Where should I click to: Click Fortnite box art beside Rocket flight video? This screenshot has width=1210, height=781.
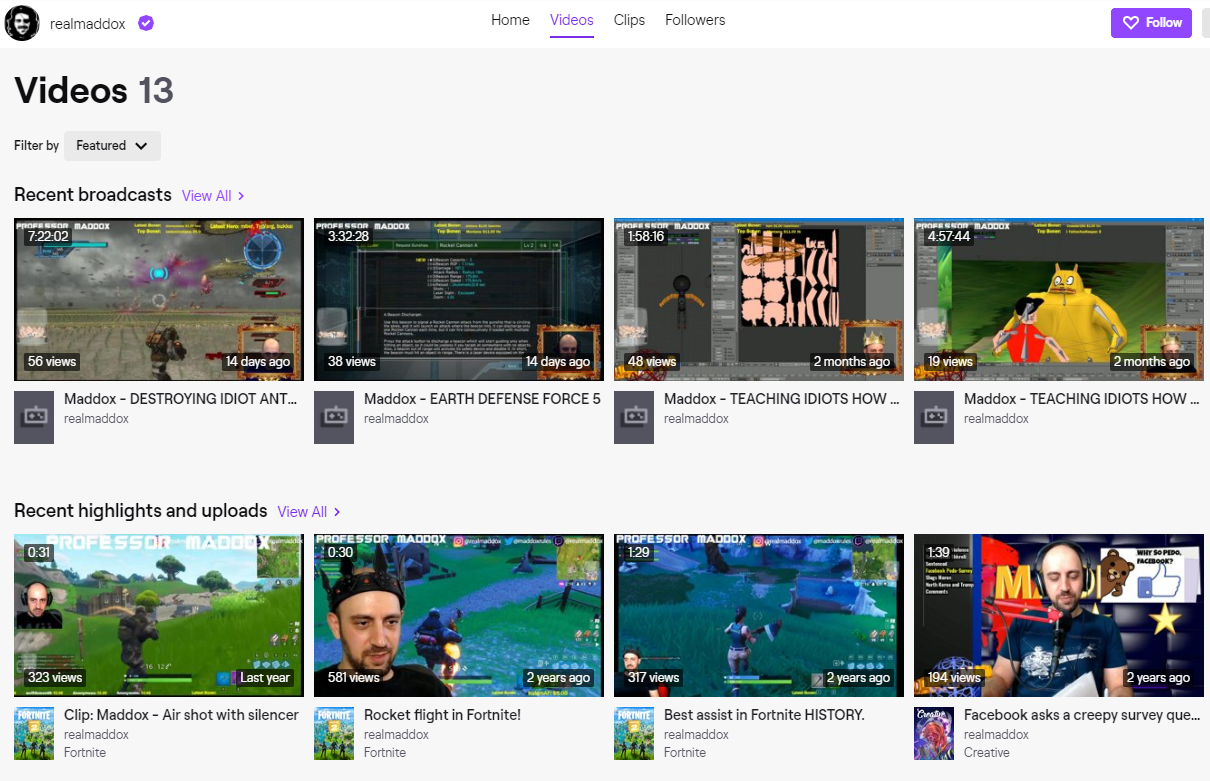pos(334,734)
